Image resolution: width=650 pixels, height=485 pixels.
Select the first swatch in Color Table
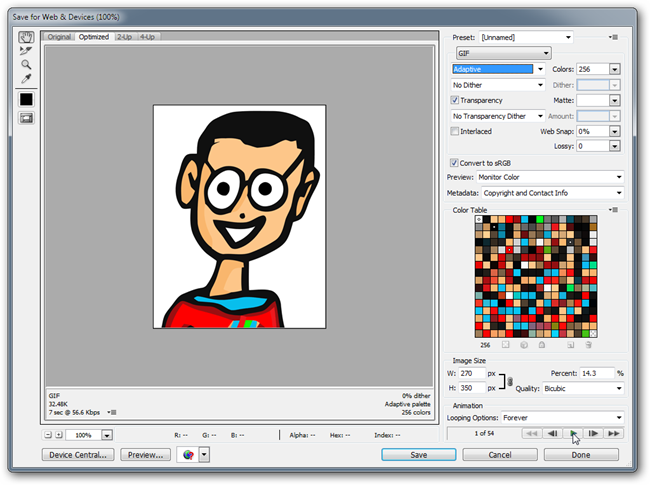(x=479, y=219)
